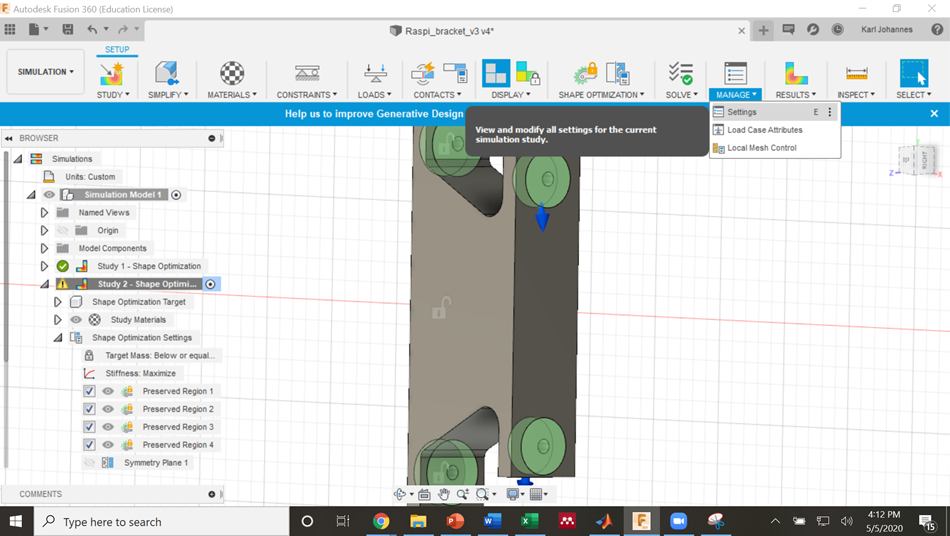Image resolution: width=950 pixels, height=536 pixels.
Task: Open the Settings menu entry
Action: click(x=774, y=112)
